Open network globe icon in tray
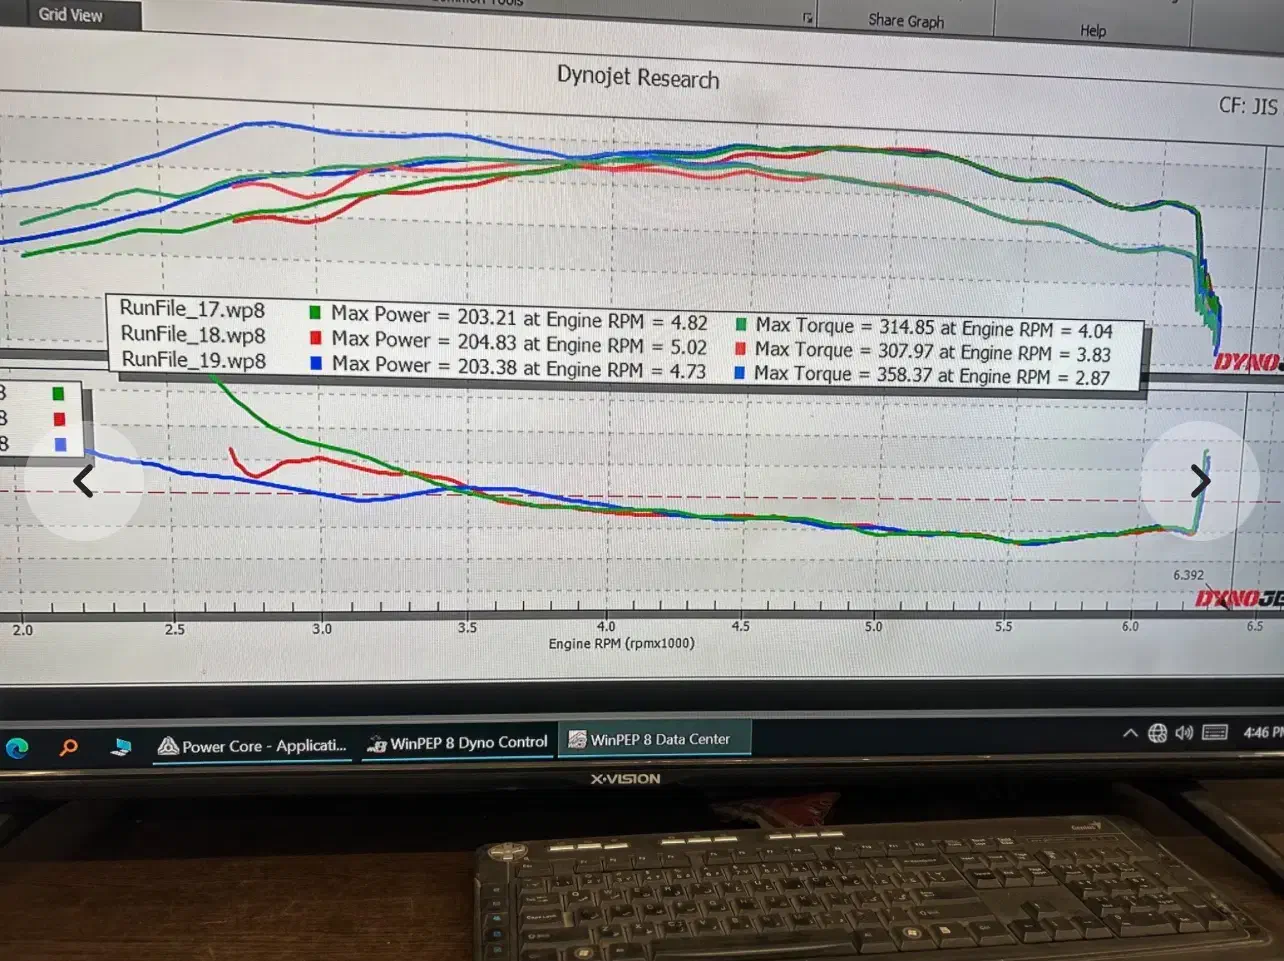 click(1157, 733)
